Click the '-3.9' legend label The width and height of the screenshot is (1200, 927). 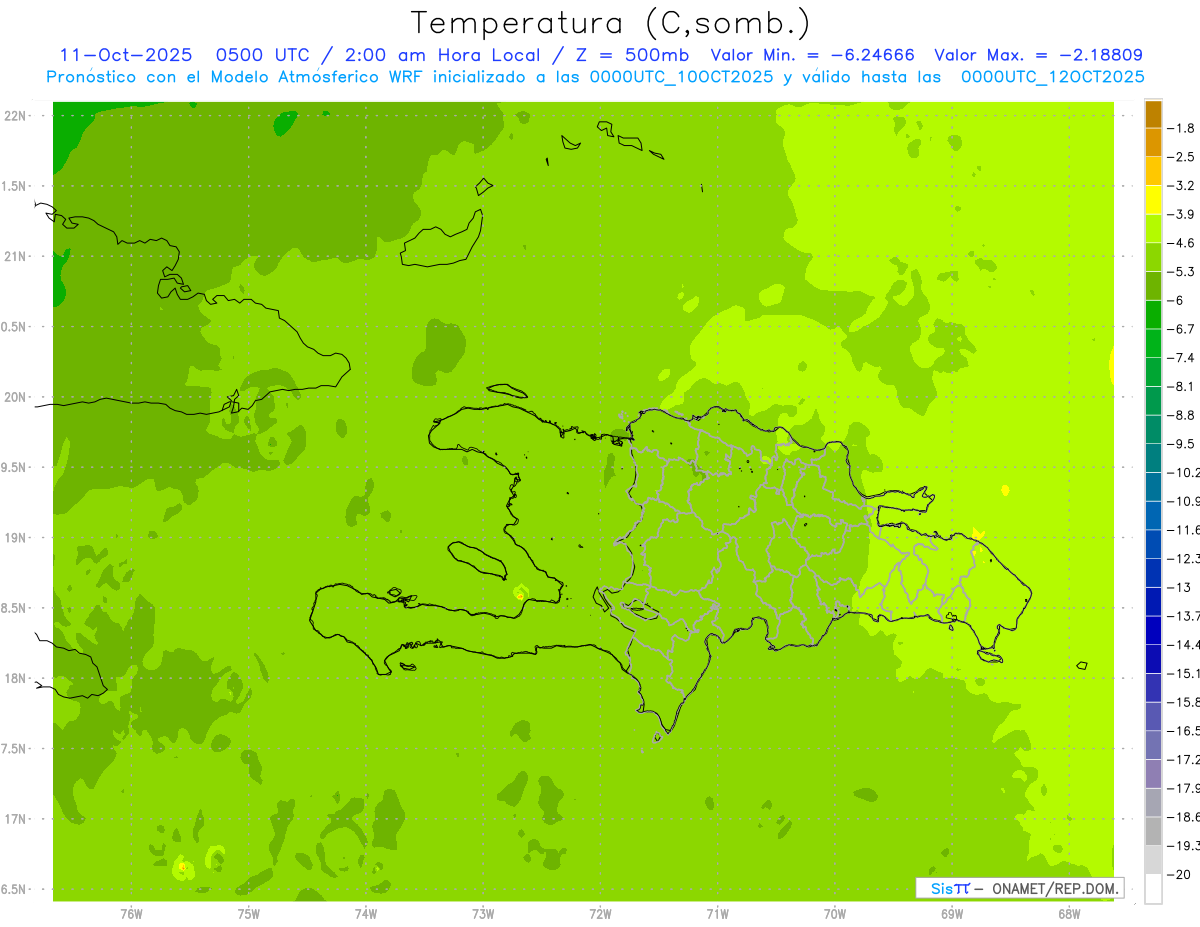tap(1181, 214)
